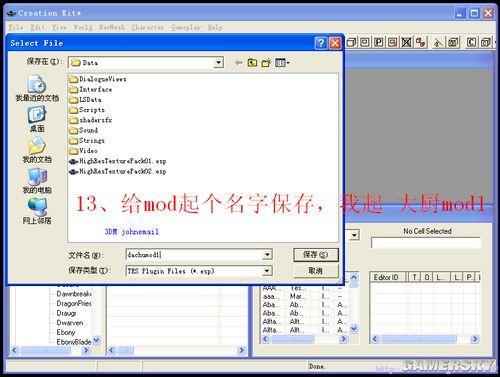Create a new folder in Data

[266, 63]
